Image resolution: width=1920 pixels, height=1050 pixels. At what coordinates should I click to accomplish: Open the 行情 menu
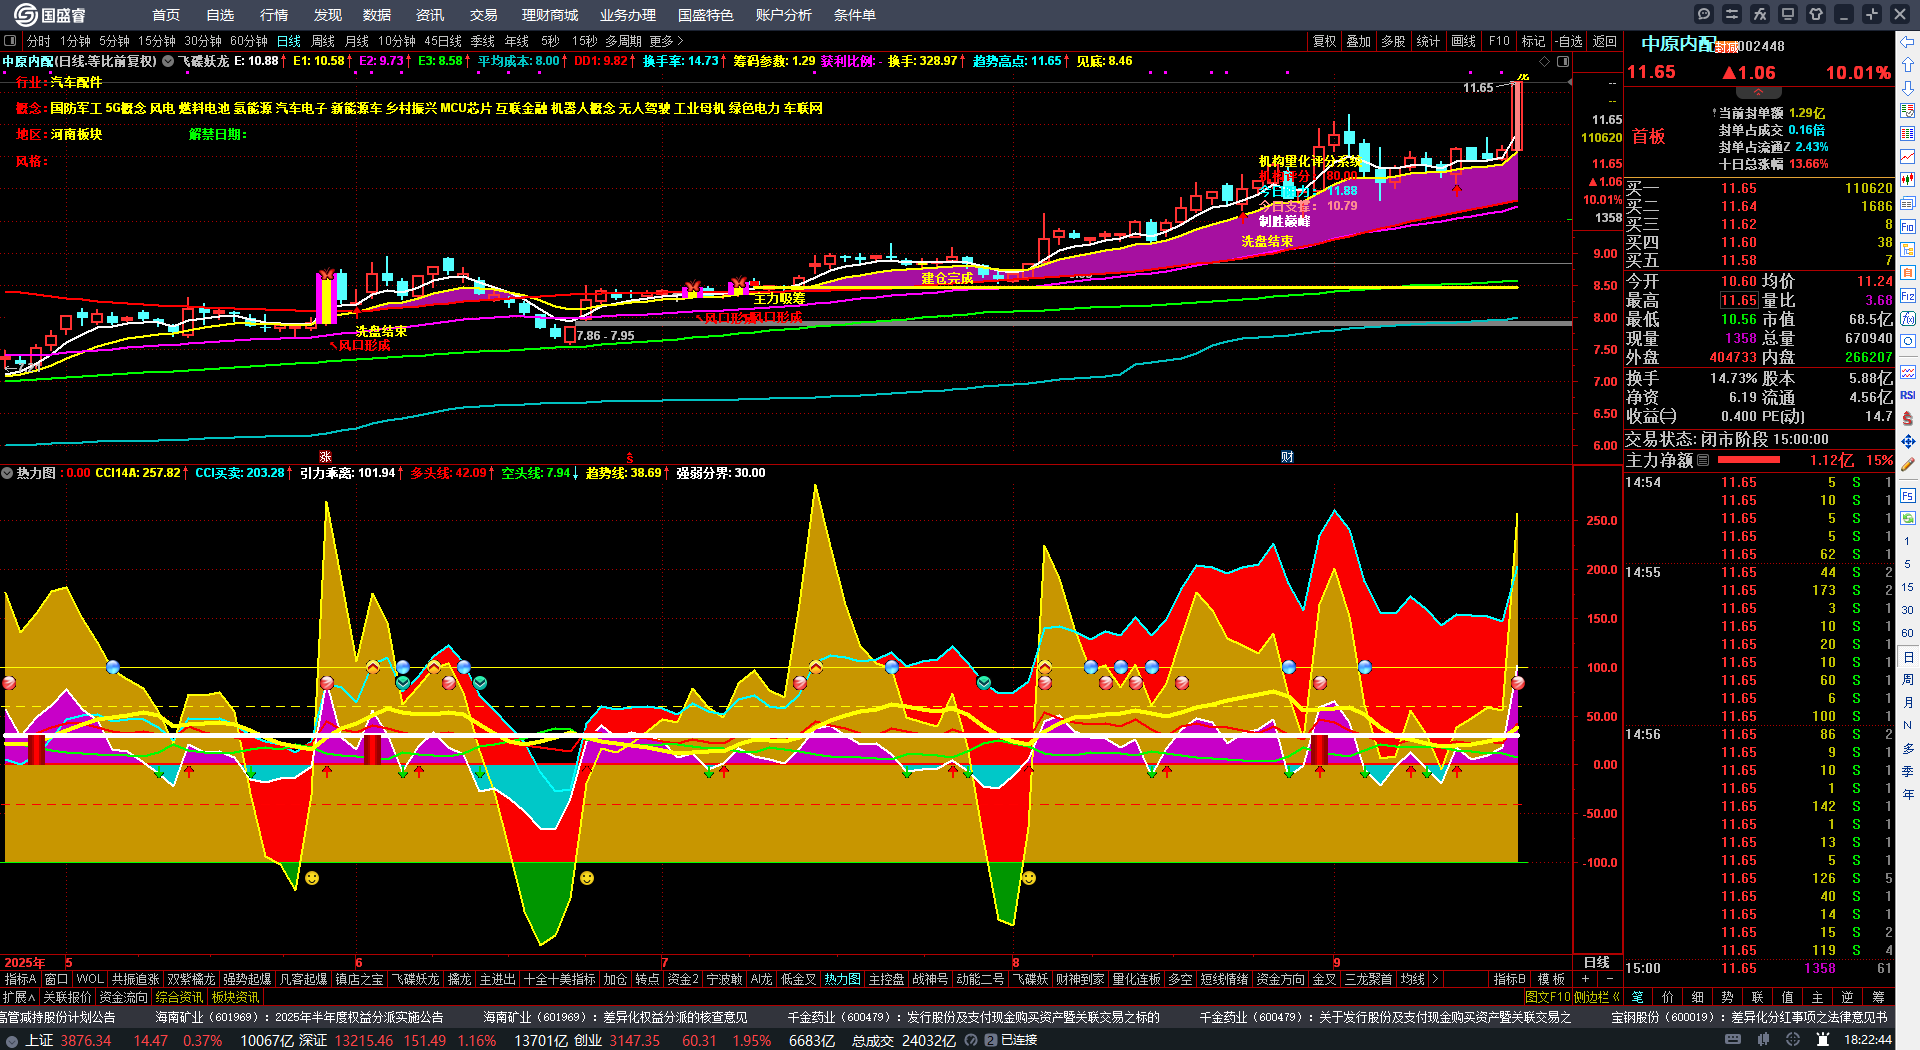coord(274,15)
